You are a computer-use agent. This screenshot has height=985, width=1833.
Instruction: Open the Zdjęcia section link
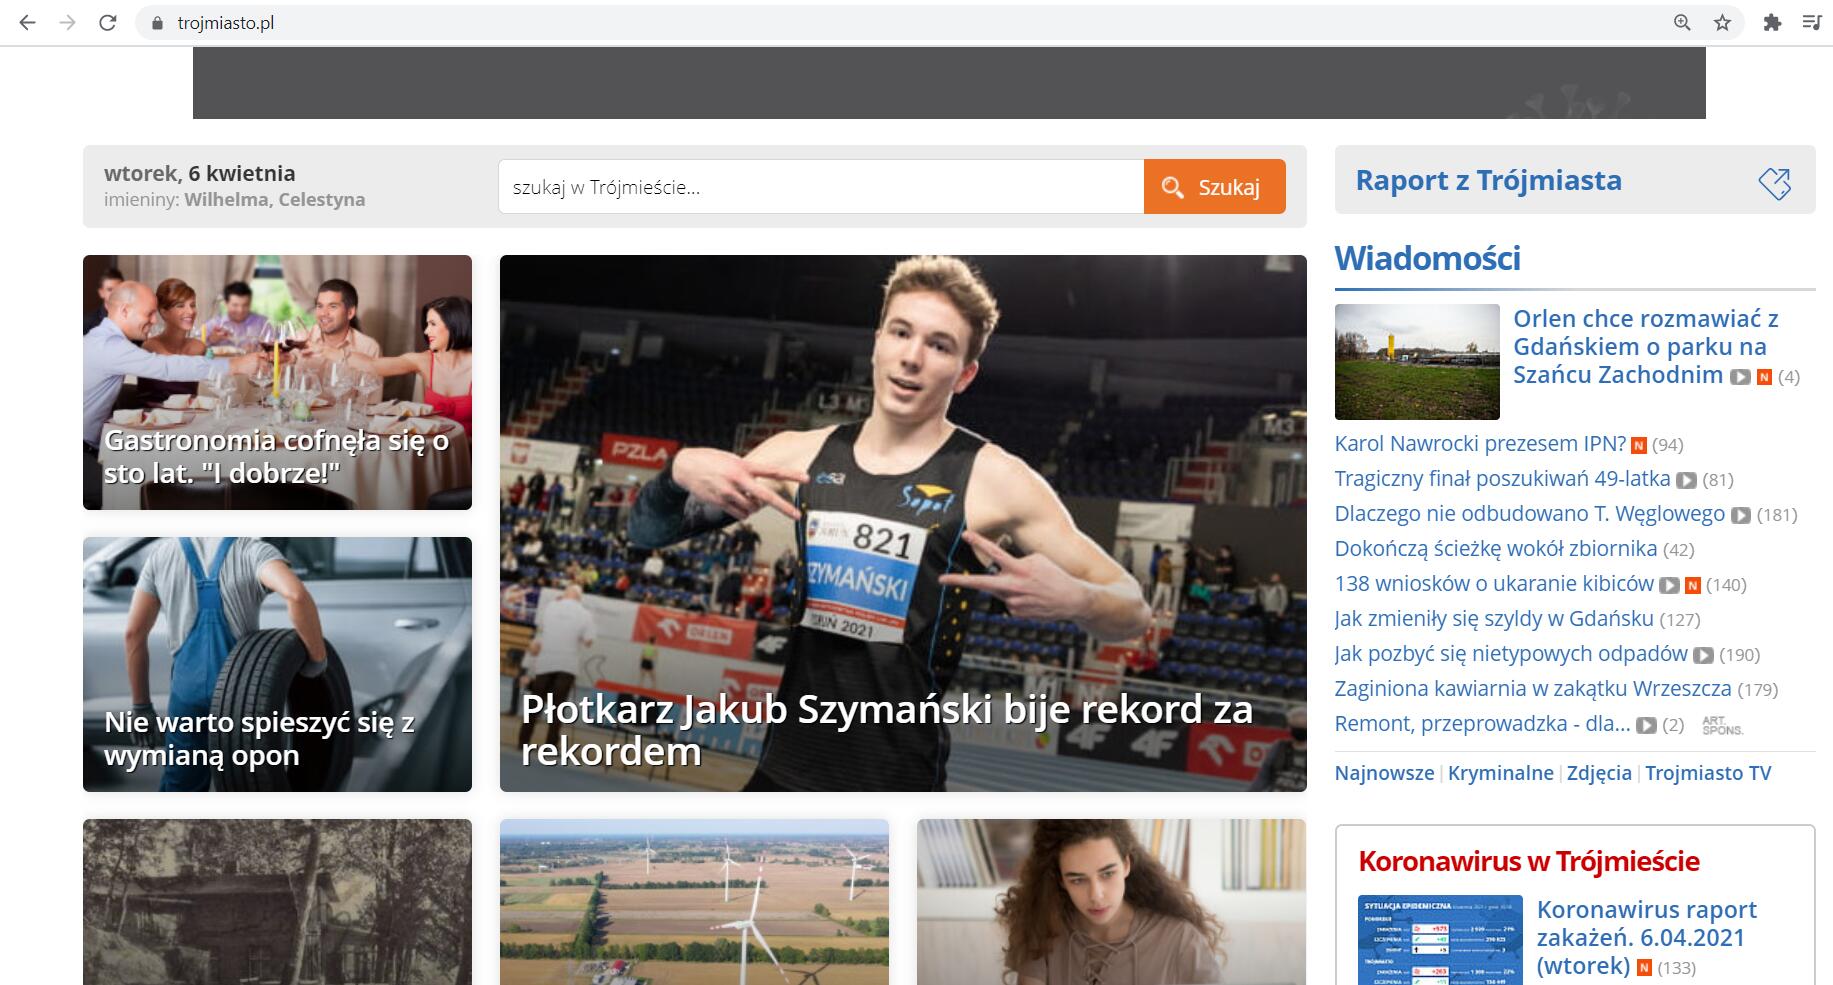(x=1599, y=773)
